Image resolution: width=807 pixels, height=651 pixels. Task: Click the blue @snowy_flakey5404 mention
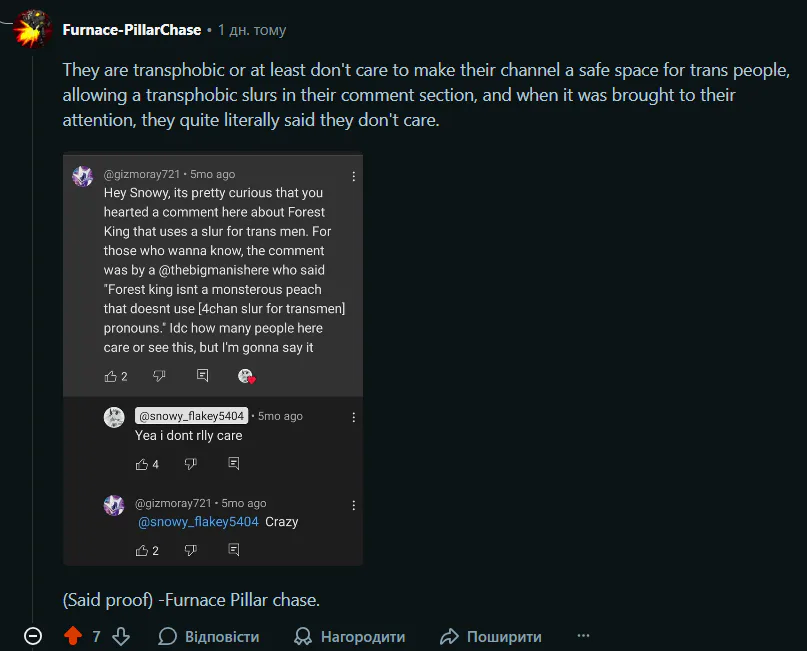click(198, 522)
